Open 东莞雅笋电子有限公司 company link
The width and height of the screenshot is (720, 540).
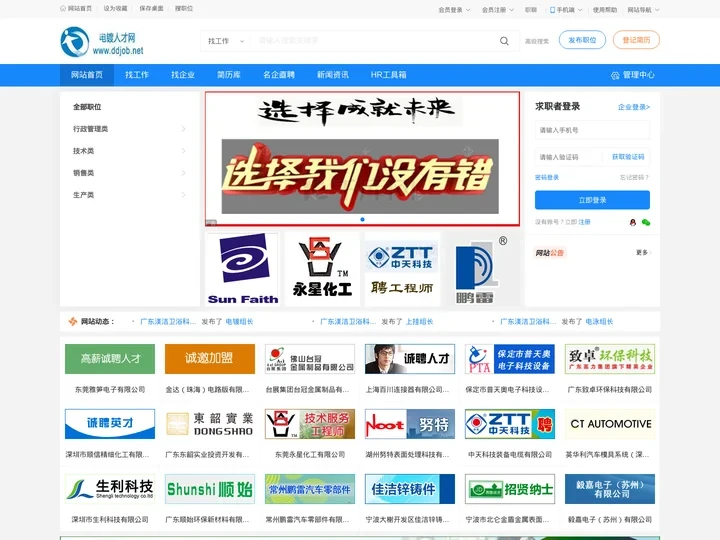click(110, 389)
